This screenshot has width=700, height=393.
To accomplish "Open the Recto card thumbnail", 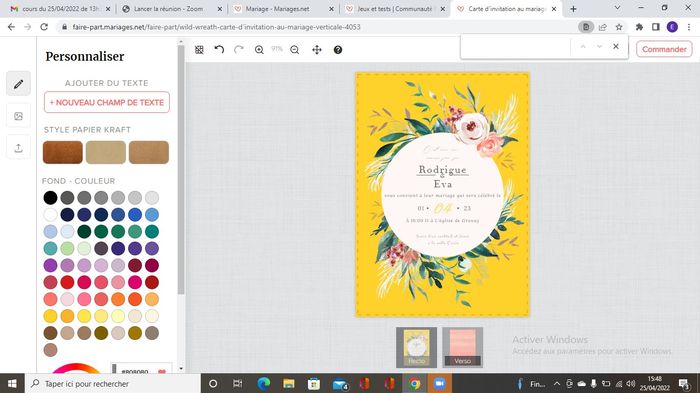I will (x=417, y=347).
